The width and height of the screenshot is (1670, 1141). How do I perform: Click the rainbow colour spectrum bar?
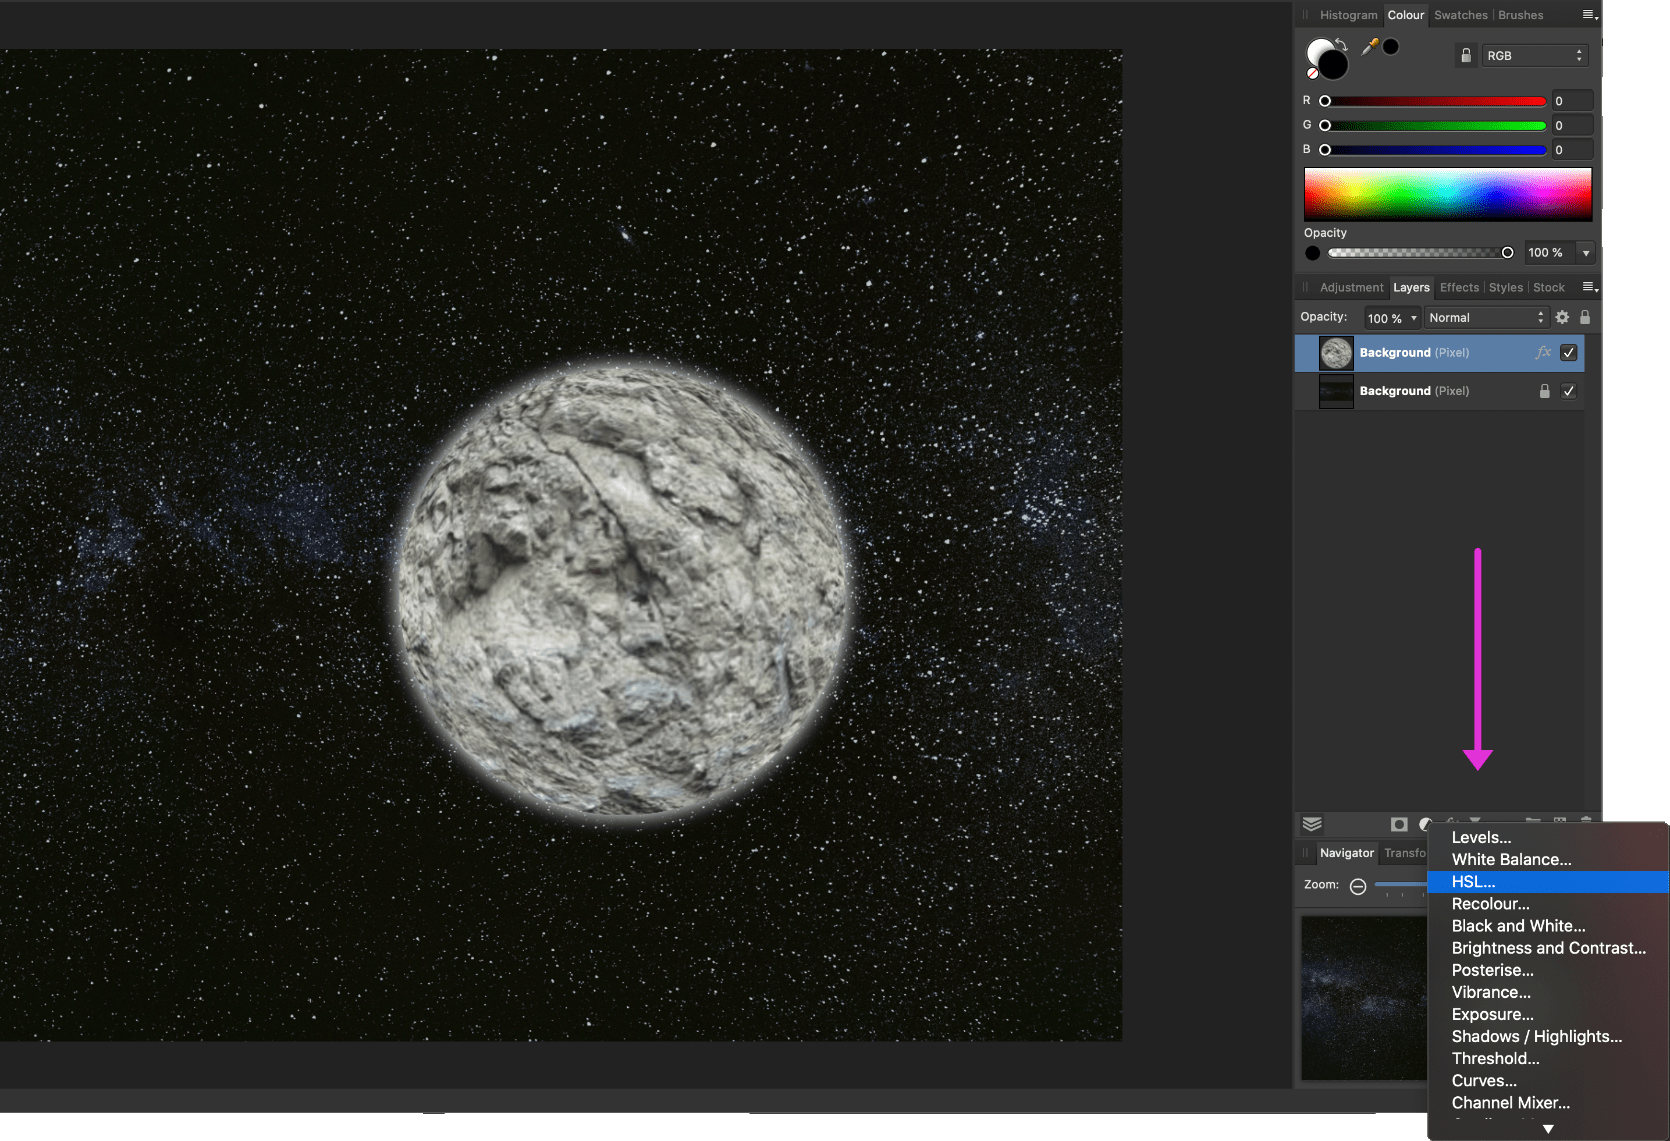tap(1447, 194)
